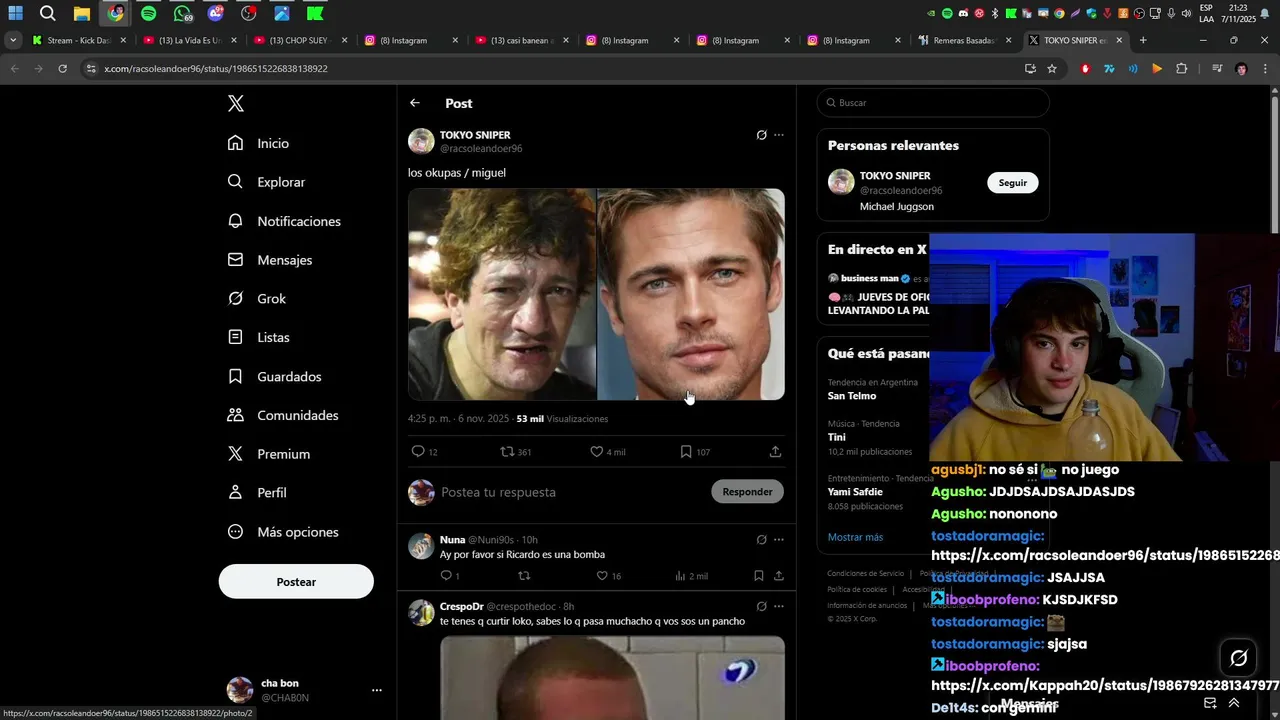Open Premium in the sidebar
Screen dimensions: 1280x720
[269, 454]
